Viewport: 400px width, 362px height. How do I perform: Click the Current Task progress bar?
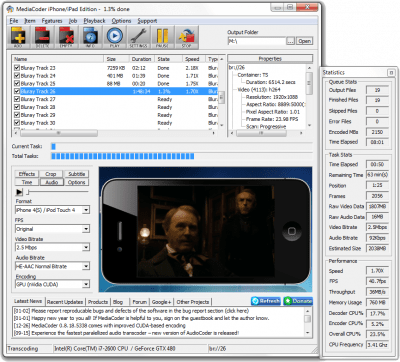point(182,146)
